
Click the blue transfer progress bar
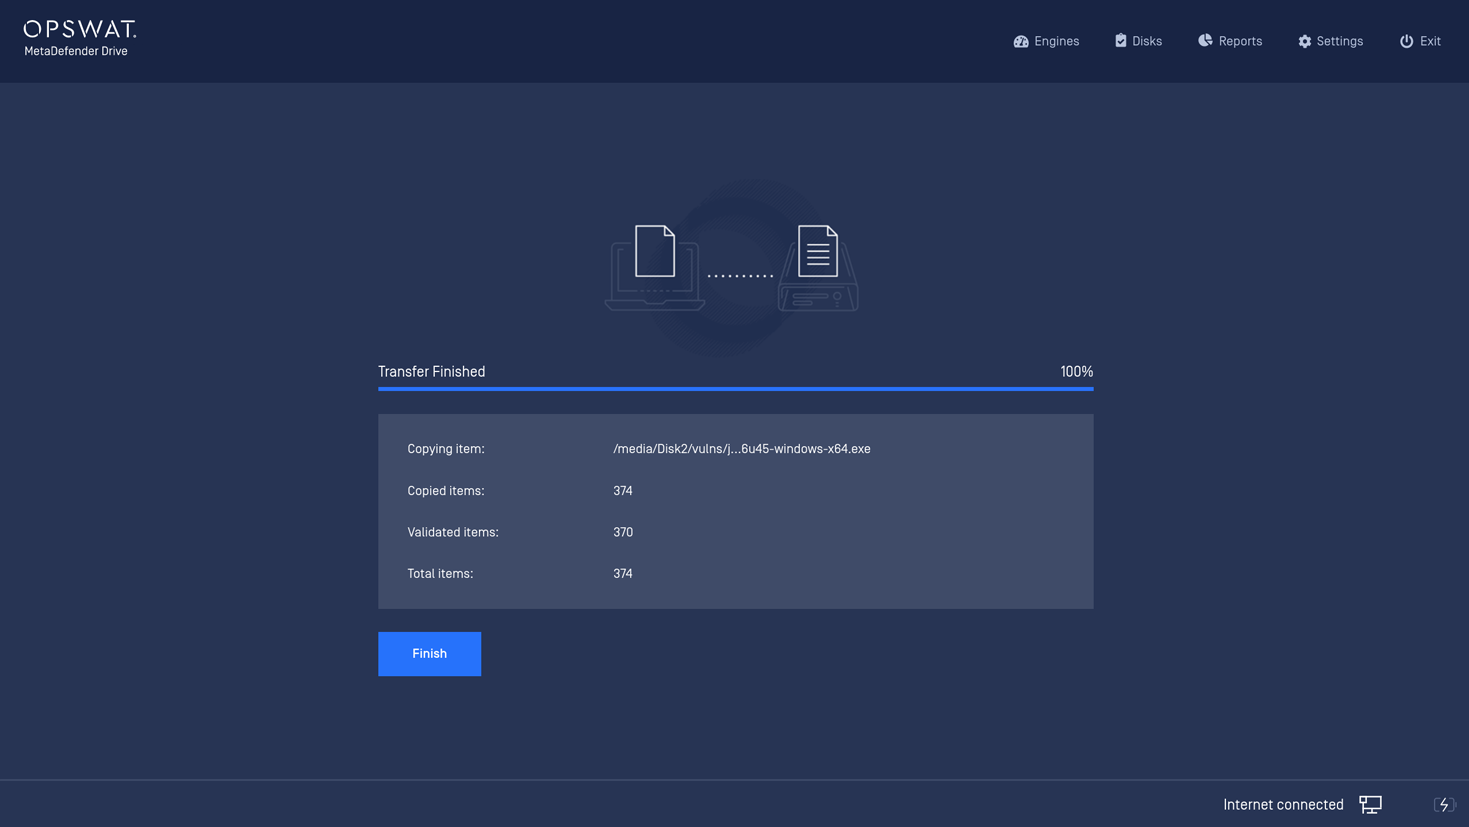(735, 388)
